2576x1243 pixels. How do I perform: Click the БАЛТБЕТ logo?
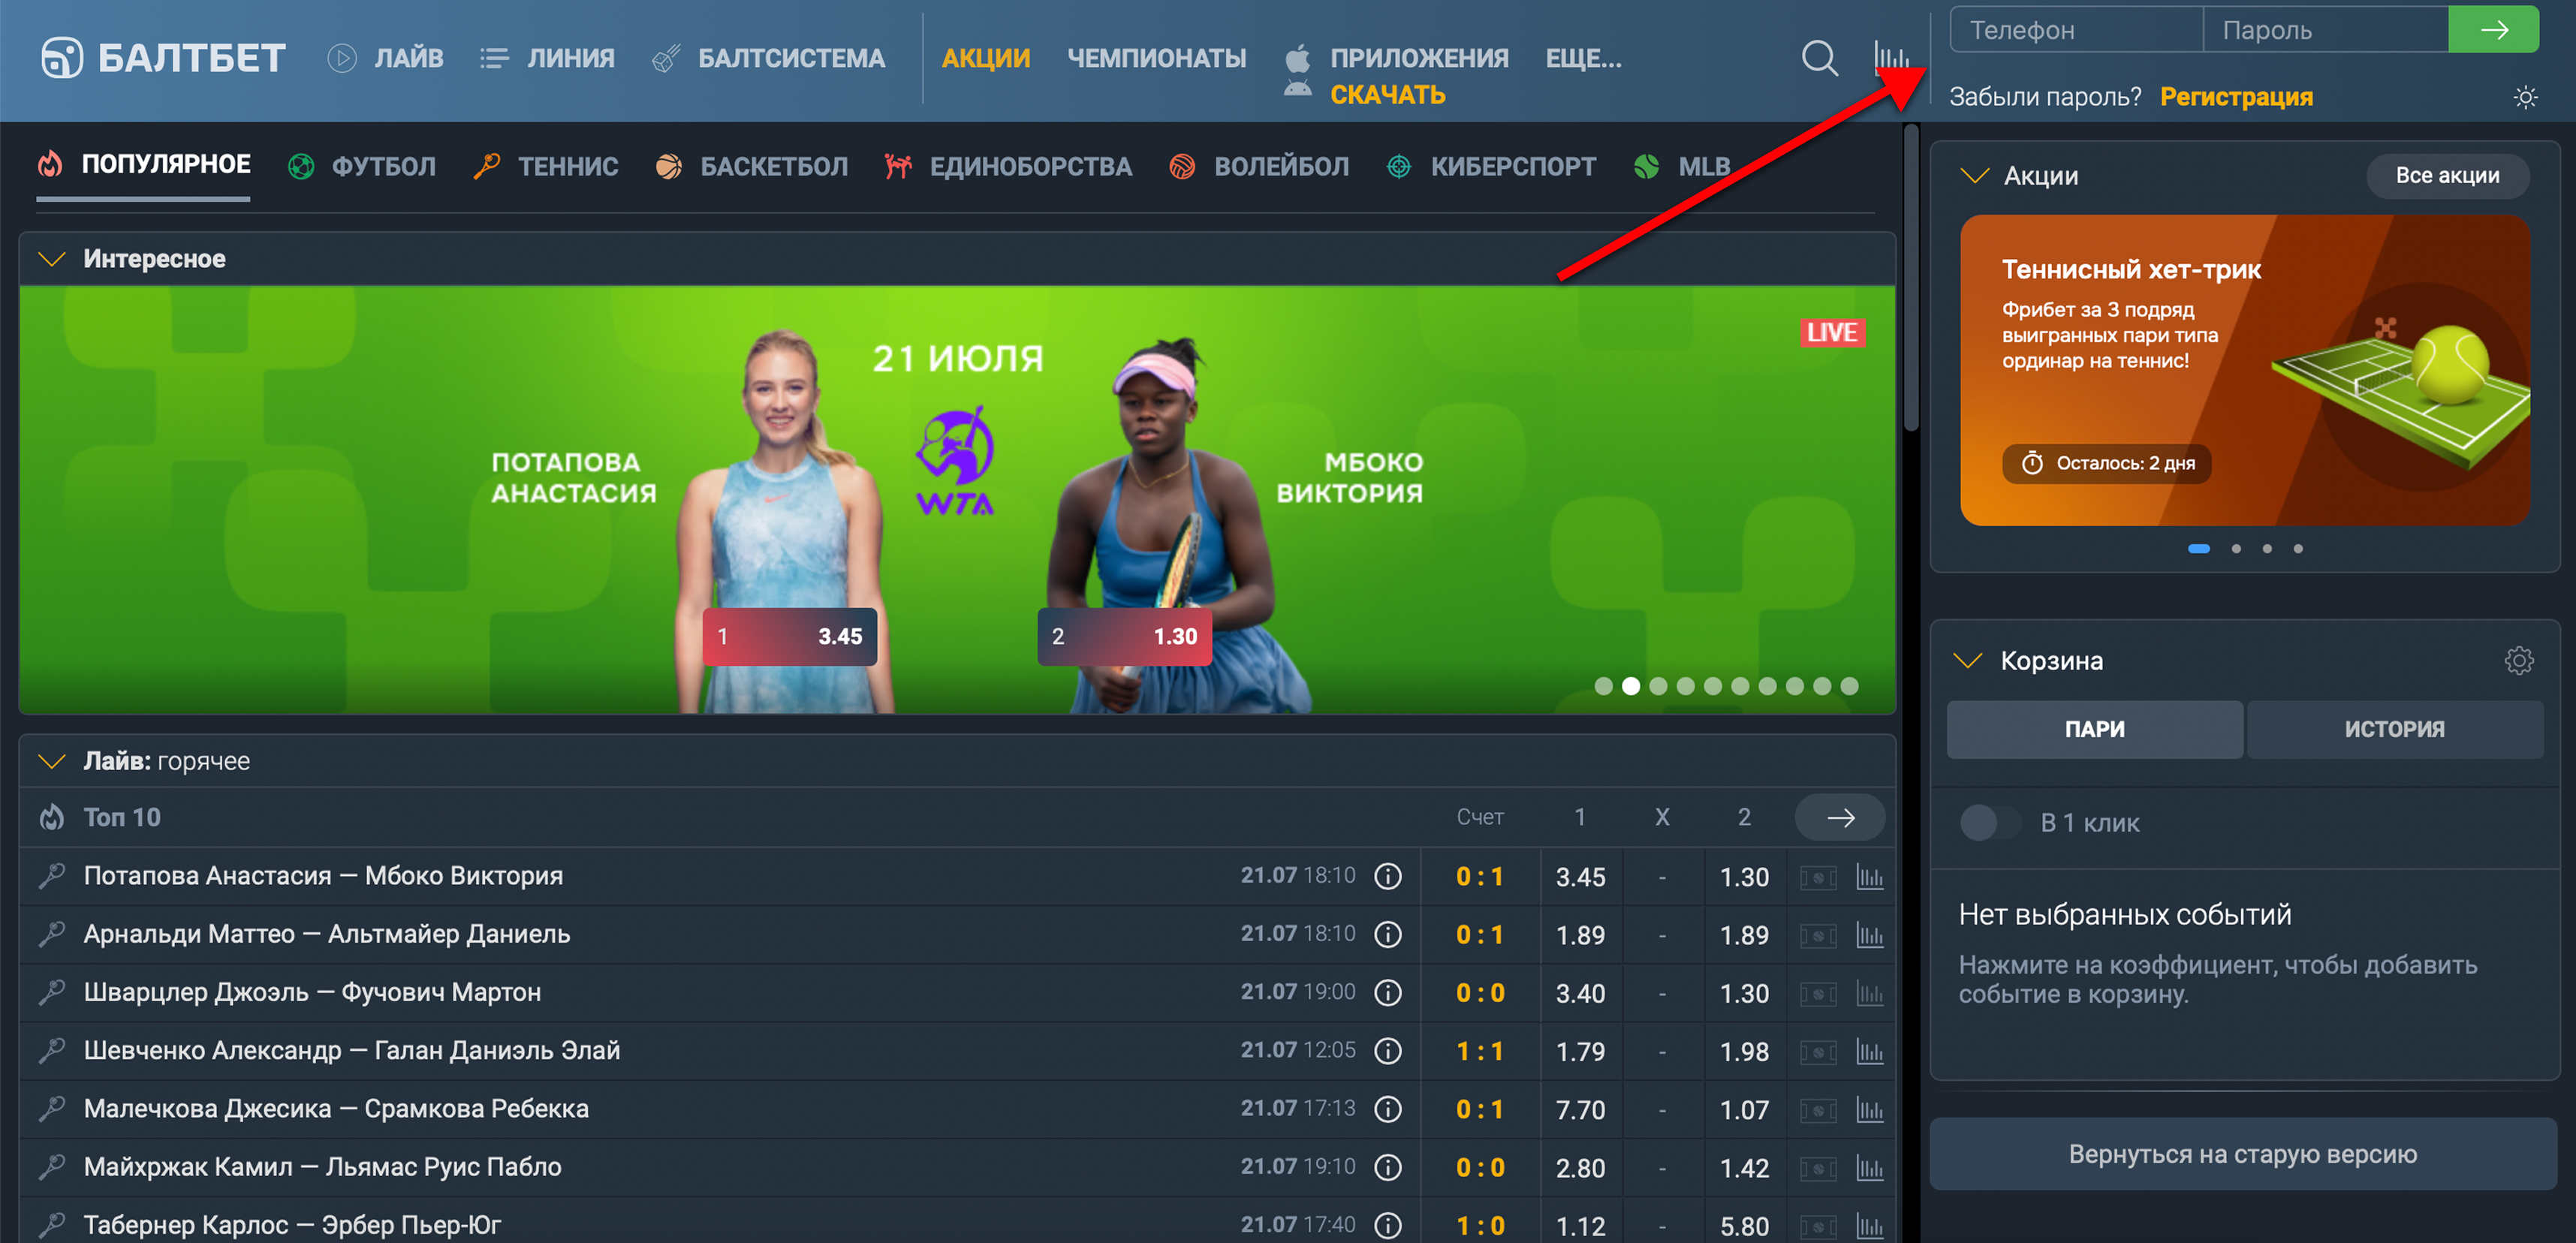coord(163,58)
